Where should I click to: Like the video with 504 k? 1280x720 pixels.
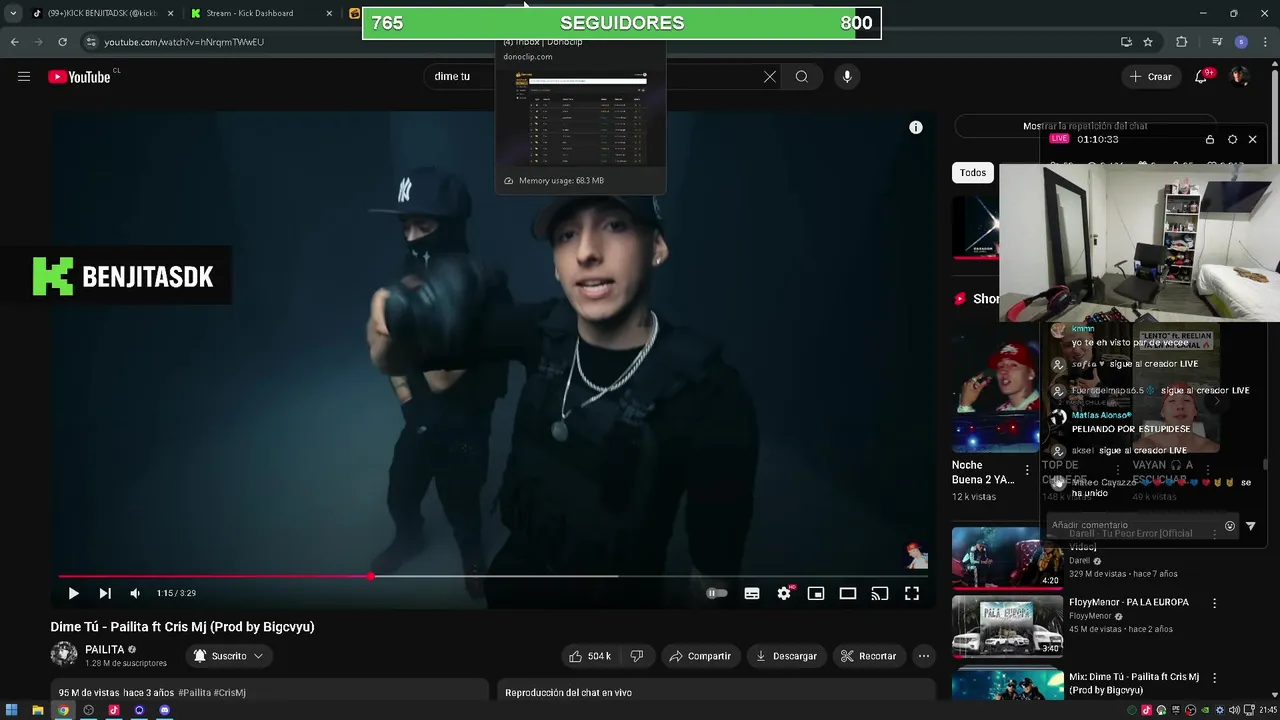point(590,656)
